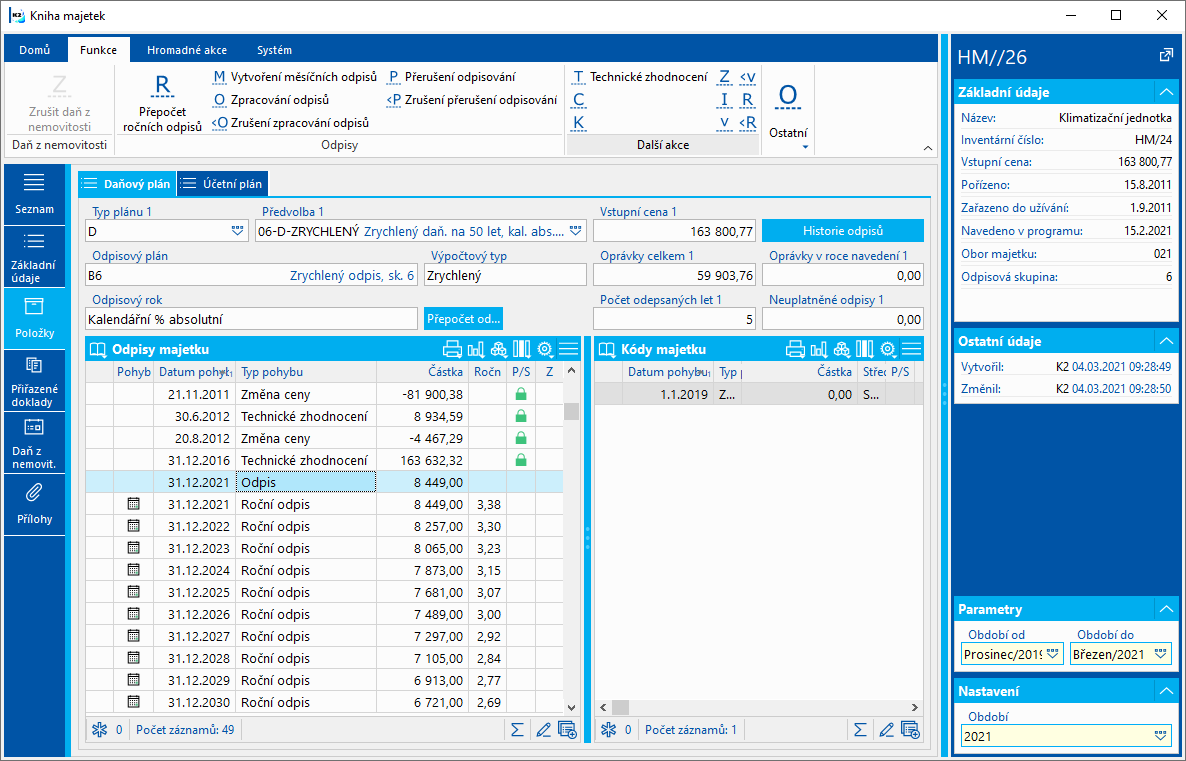This screenshot has width=1186, height=761.
Task: Click the K icon in Další akce
Action: (x=579, y=123)
